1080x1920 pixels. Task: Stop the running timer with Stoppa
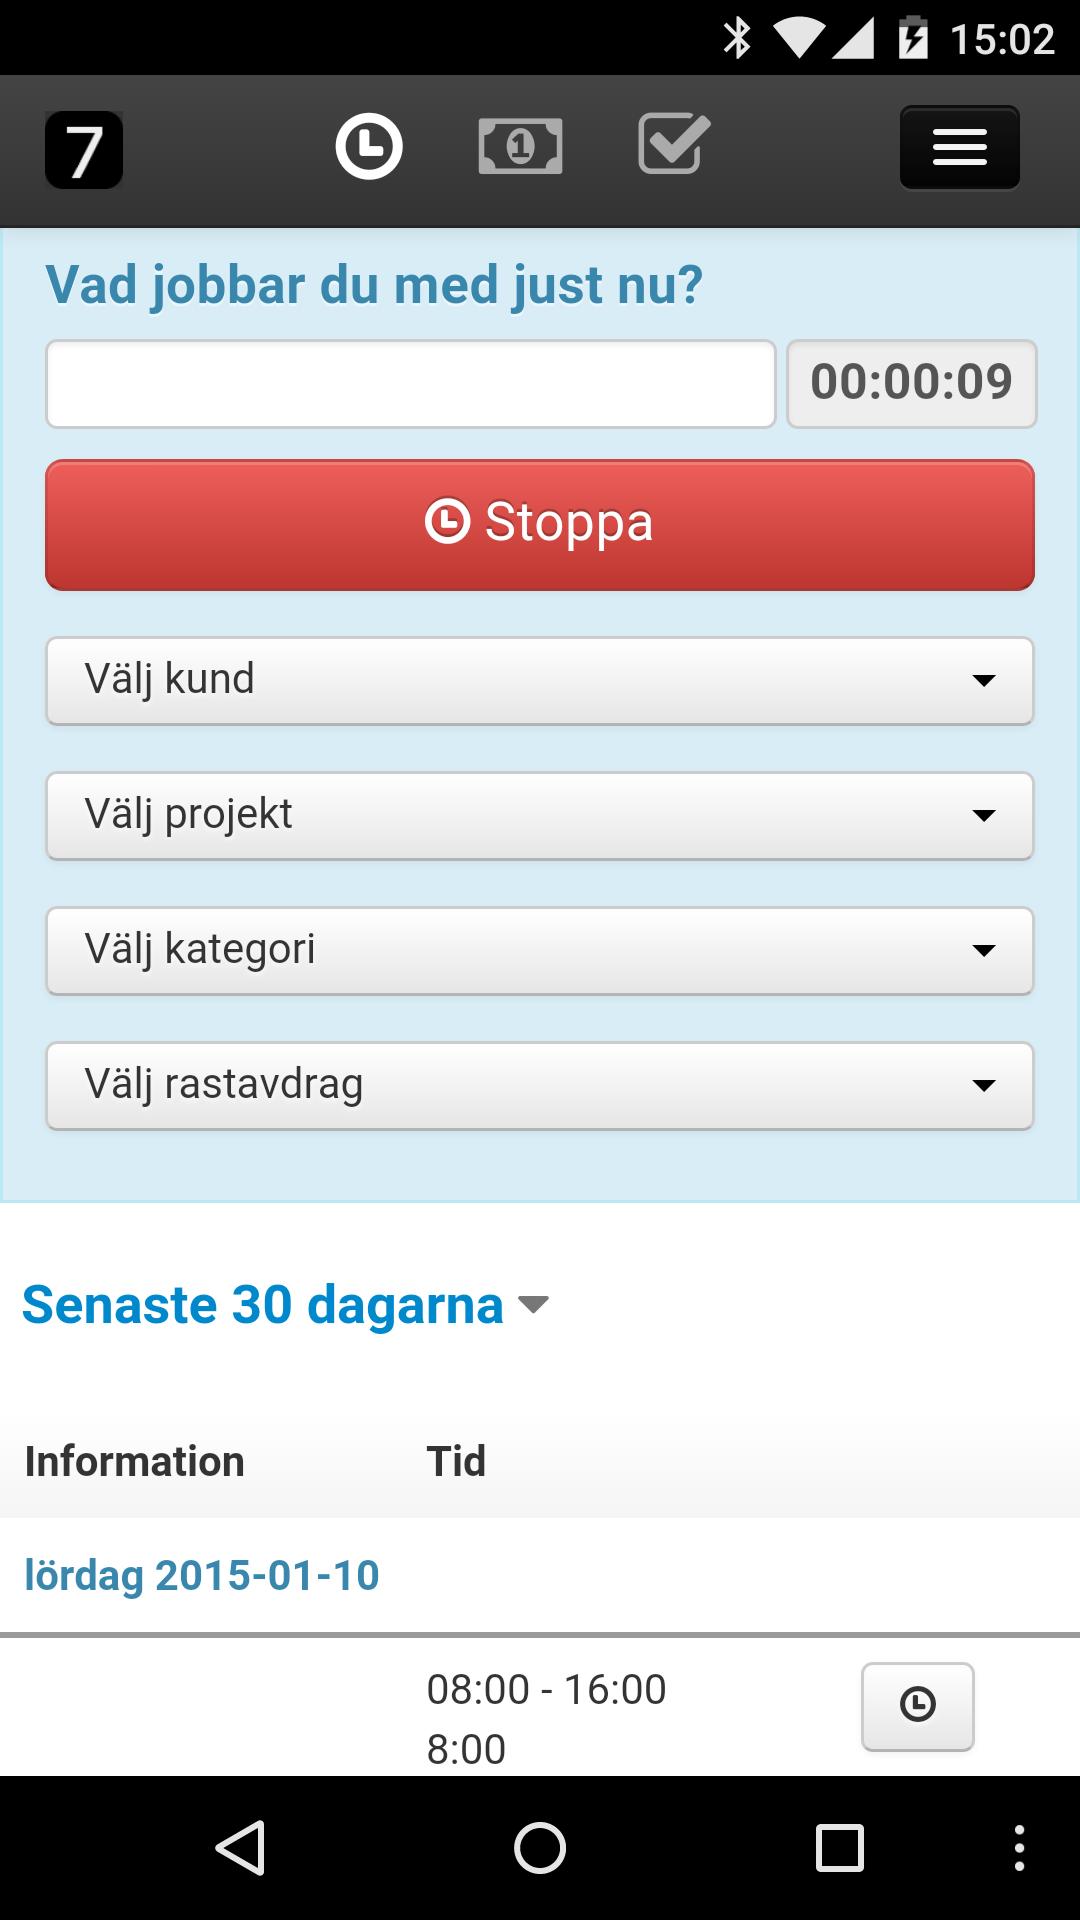click(540, 525)
